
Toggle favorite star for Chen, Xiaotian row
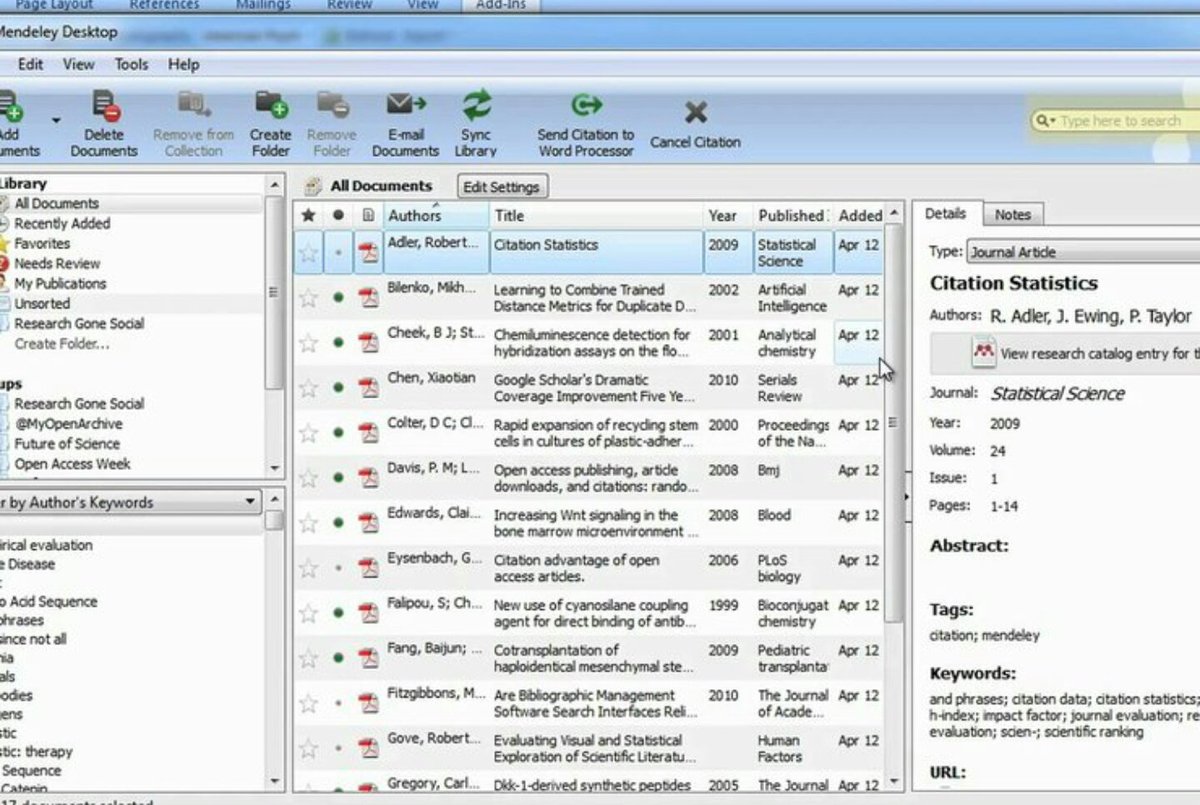coord(309,387)
